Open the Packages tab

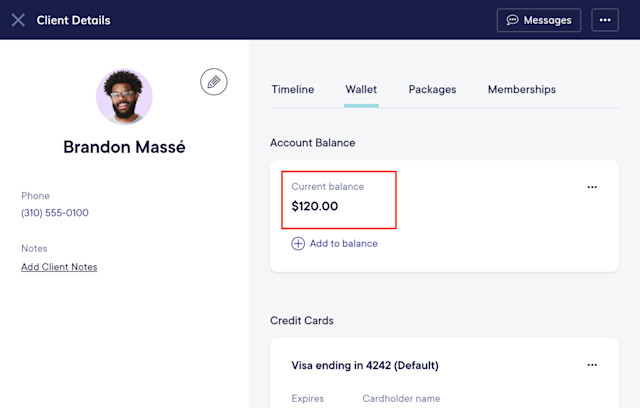pos(432,89)
